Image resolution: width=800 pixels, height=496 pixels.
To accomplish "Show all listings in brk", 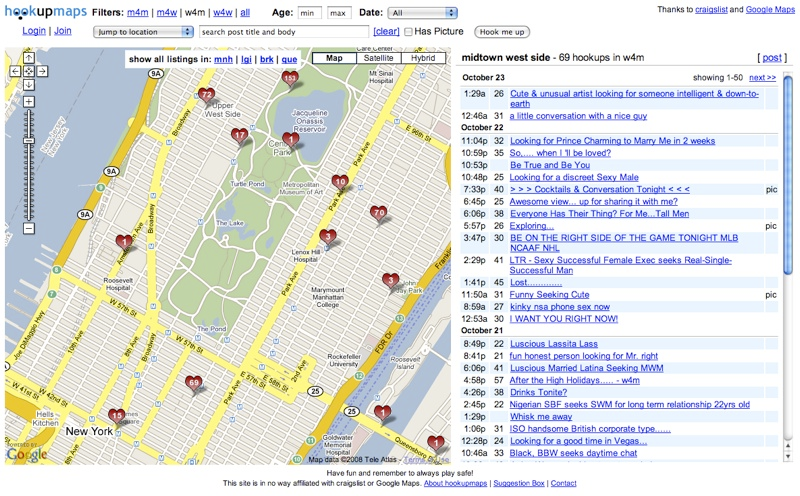I will tap(267, 59).
